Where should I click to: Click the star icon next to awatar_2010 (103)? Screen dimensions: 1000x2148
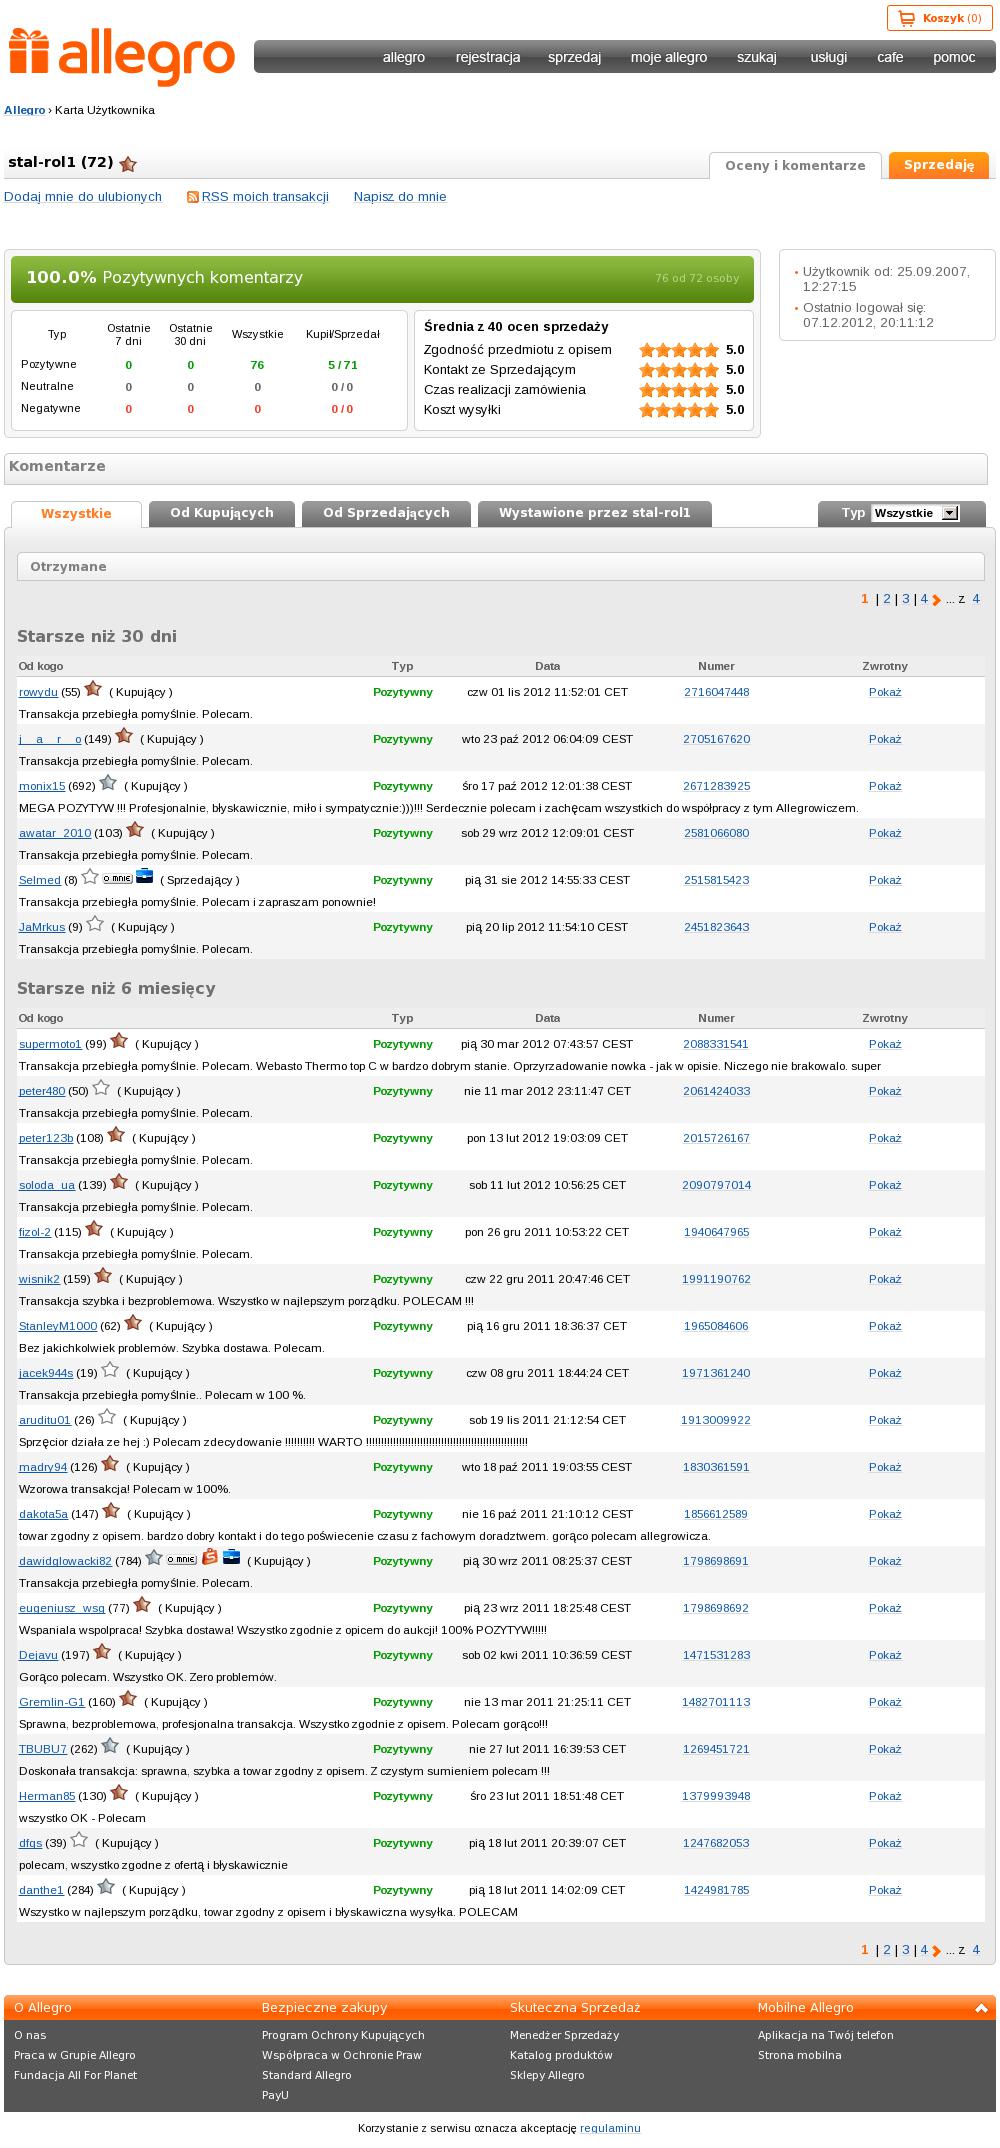coord(135,830)
